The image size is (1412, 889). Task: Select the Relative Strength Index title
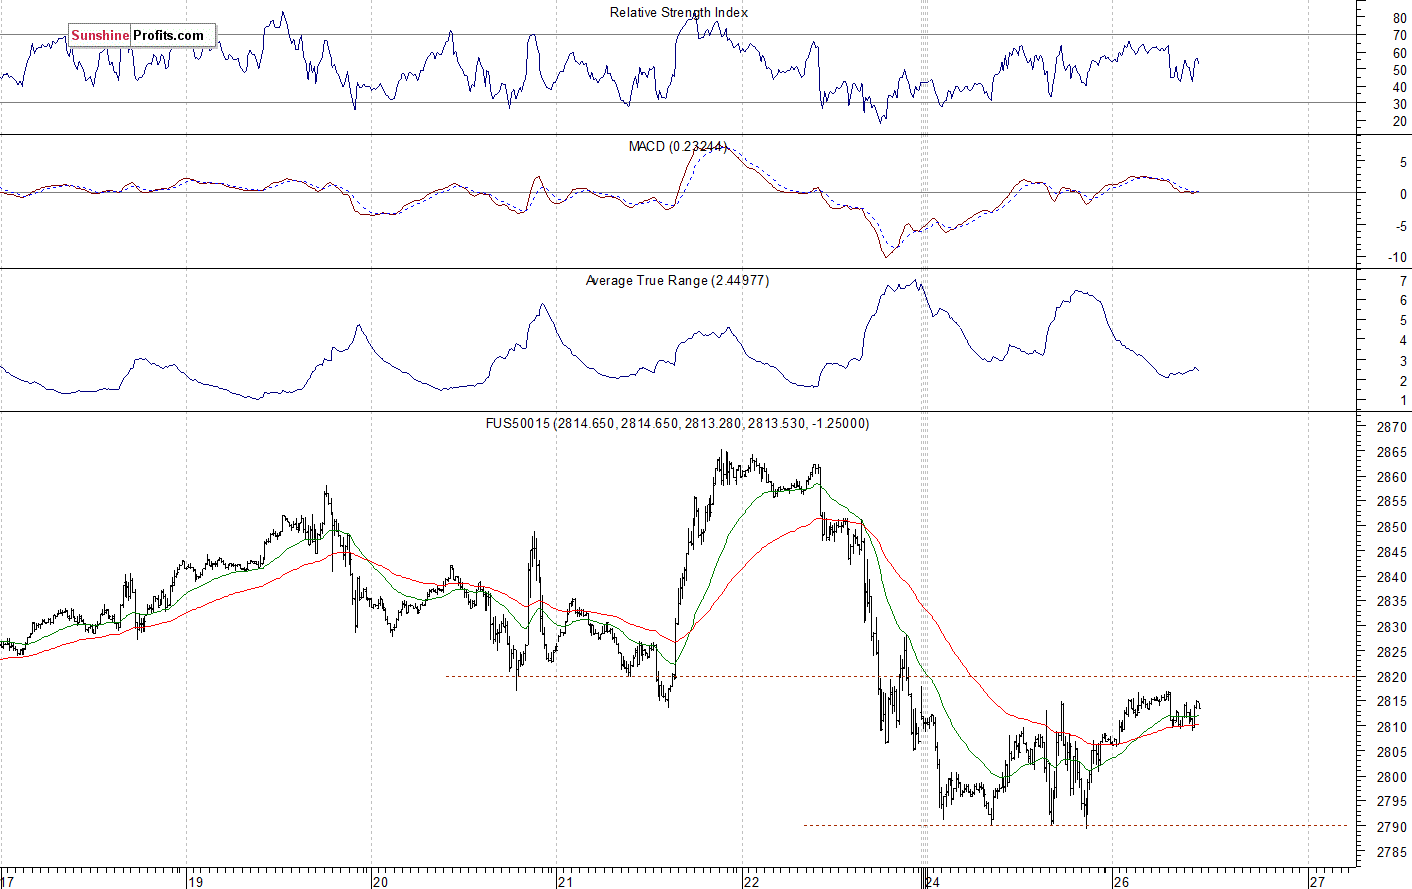coord(679,12)
